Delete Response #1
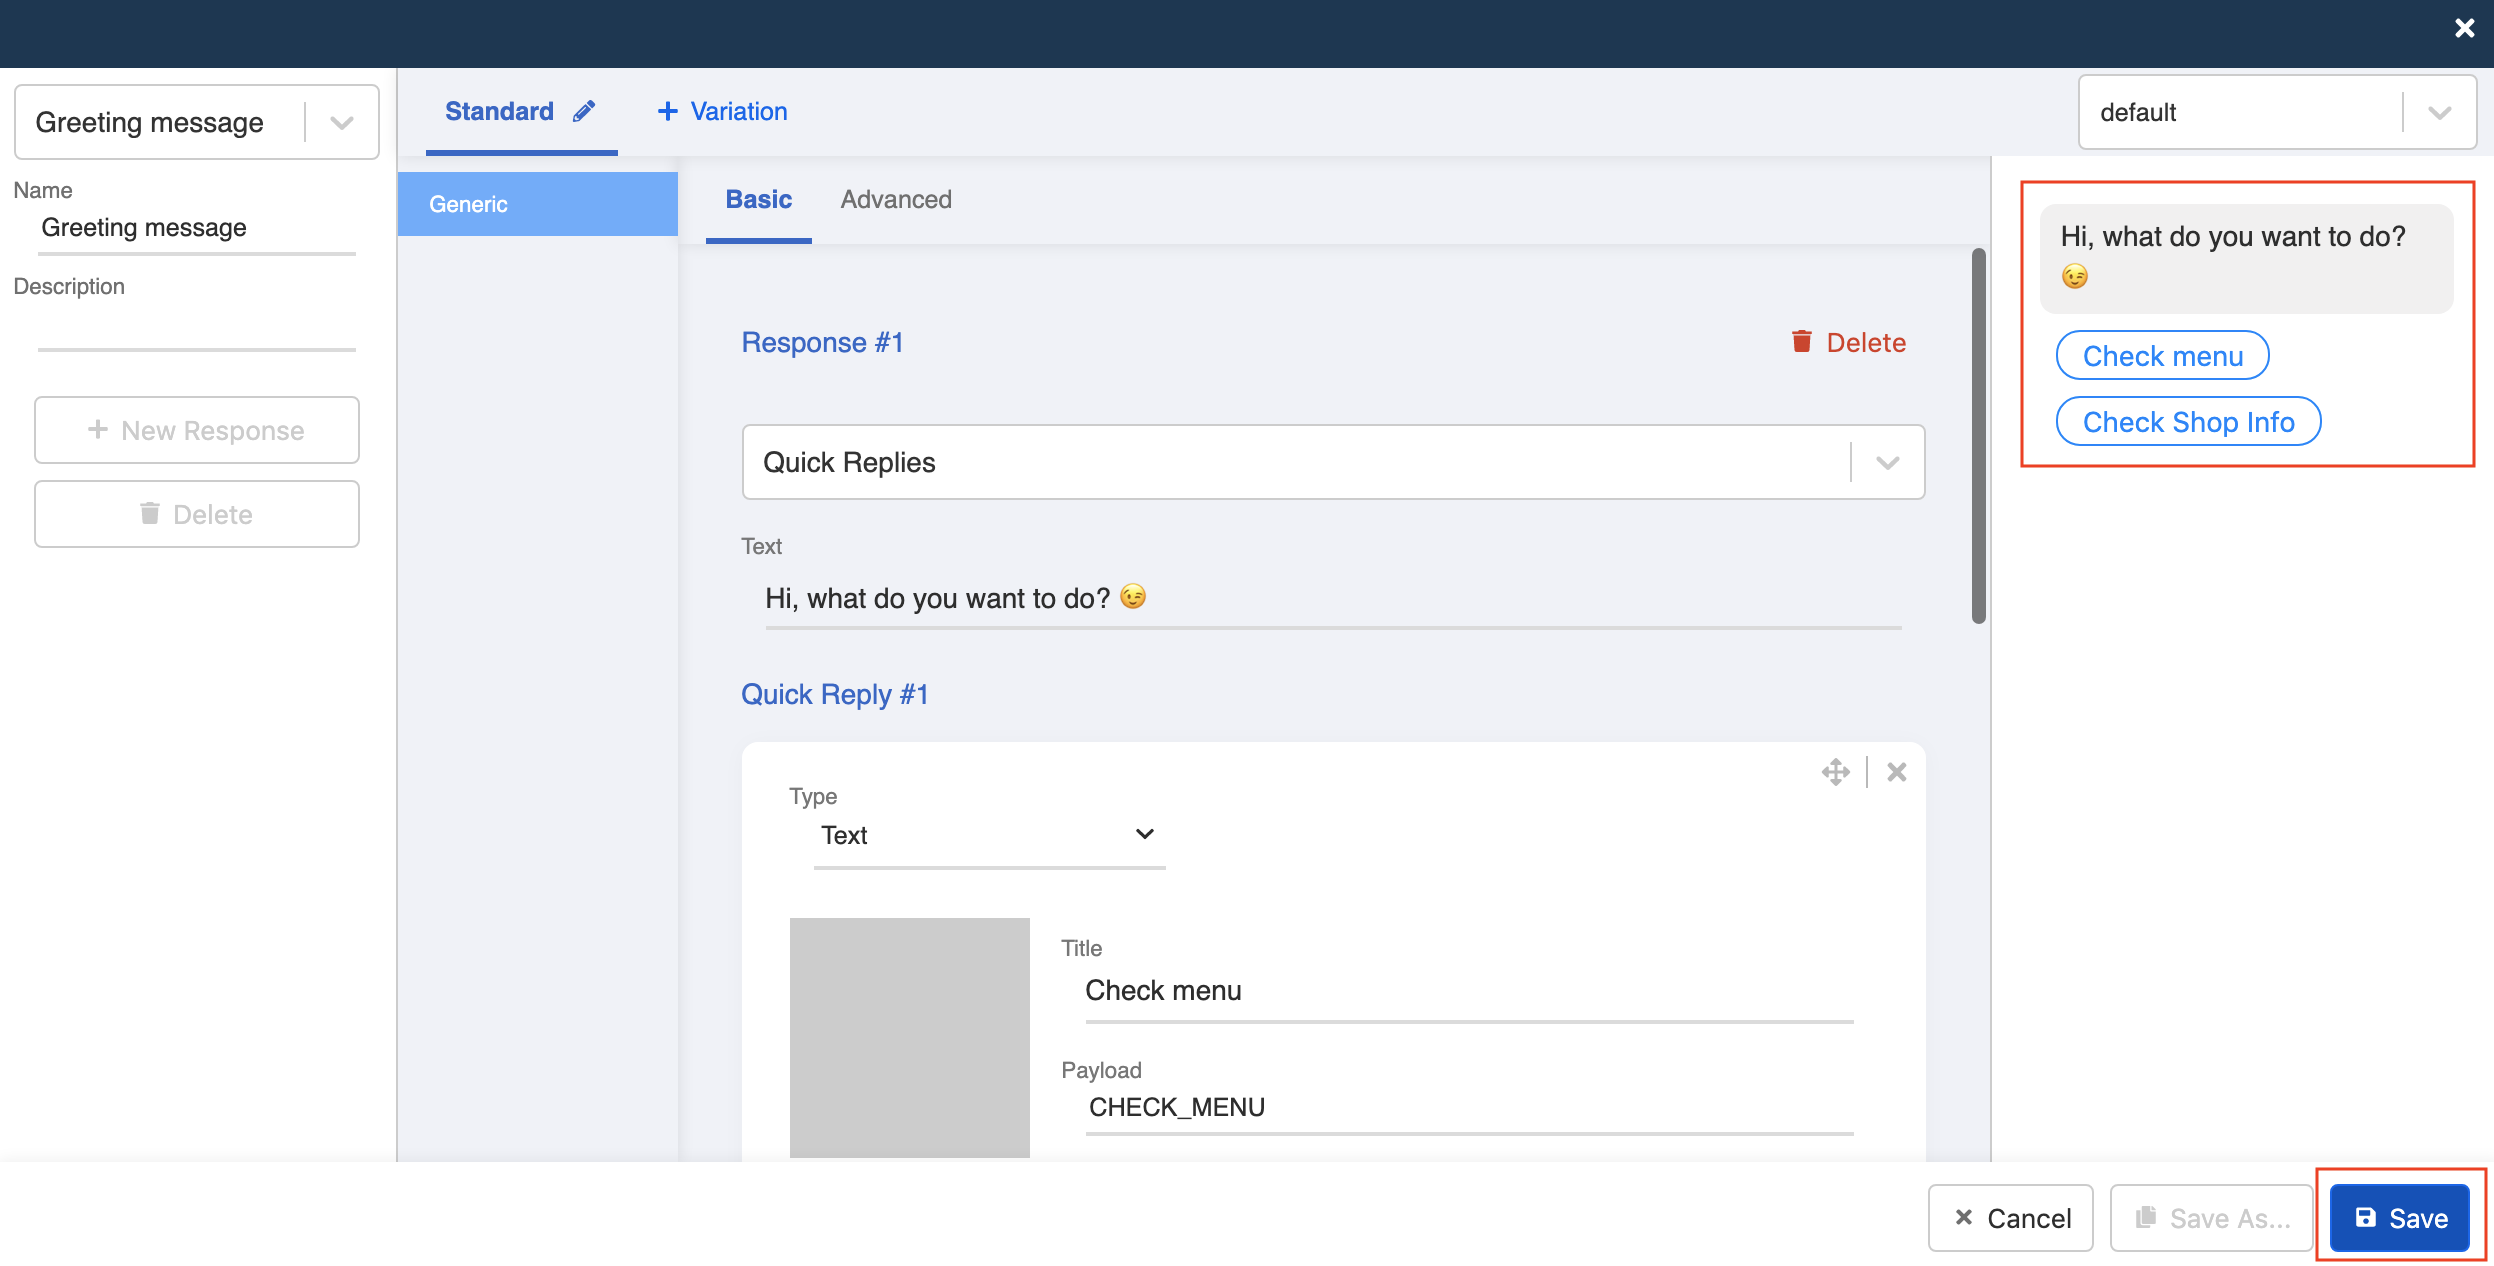Screen dimensions: 2494x1266 1848,342
